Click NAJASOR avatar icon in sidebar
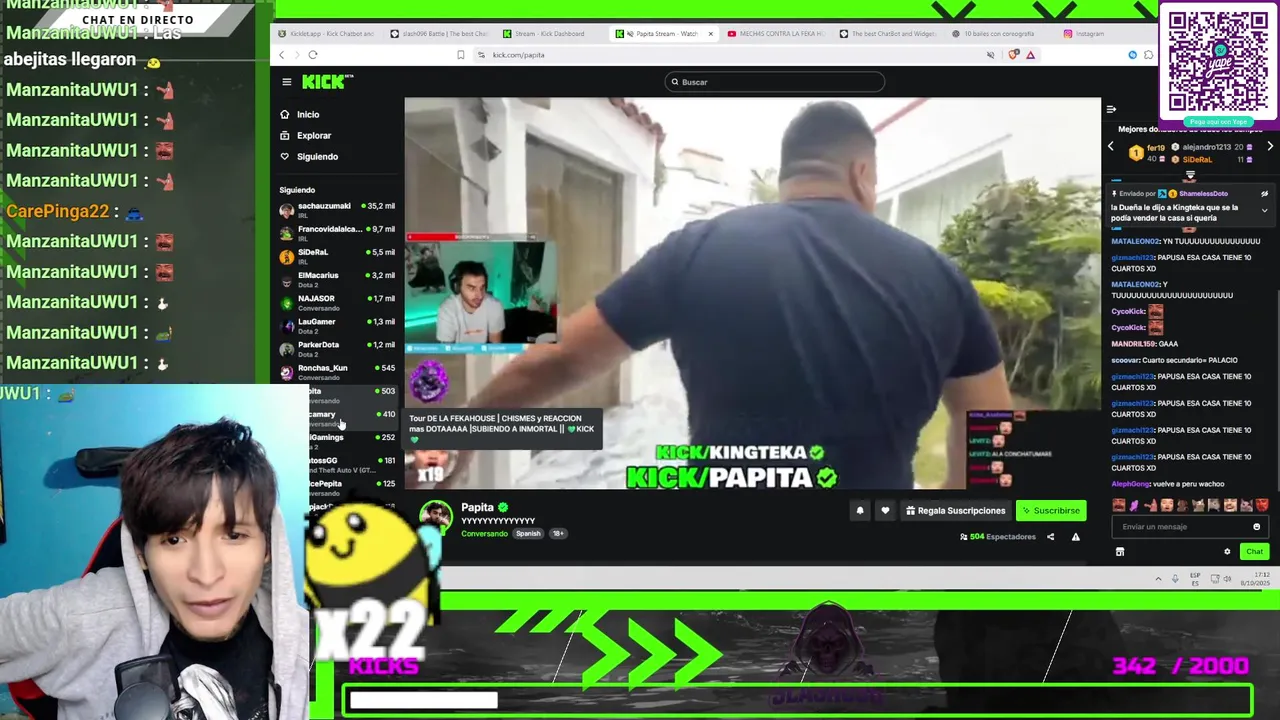The image size is (1280, 720). [x=287, y=302]
